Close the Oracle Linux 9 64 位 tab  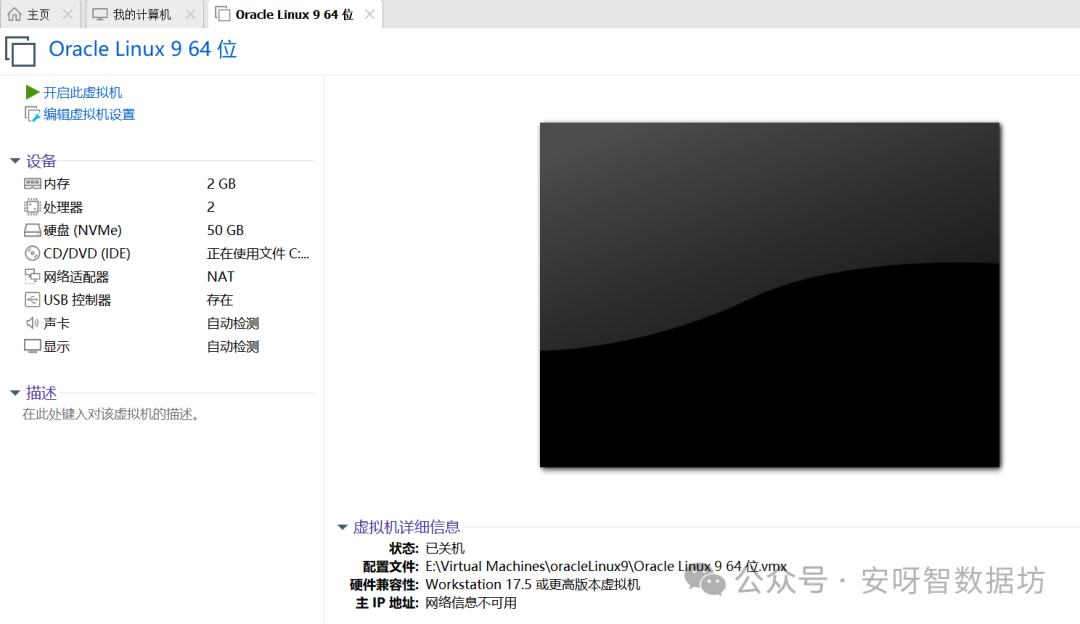point(370,14)
